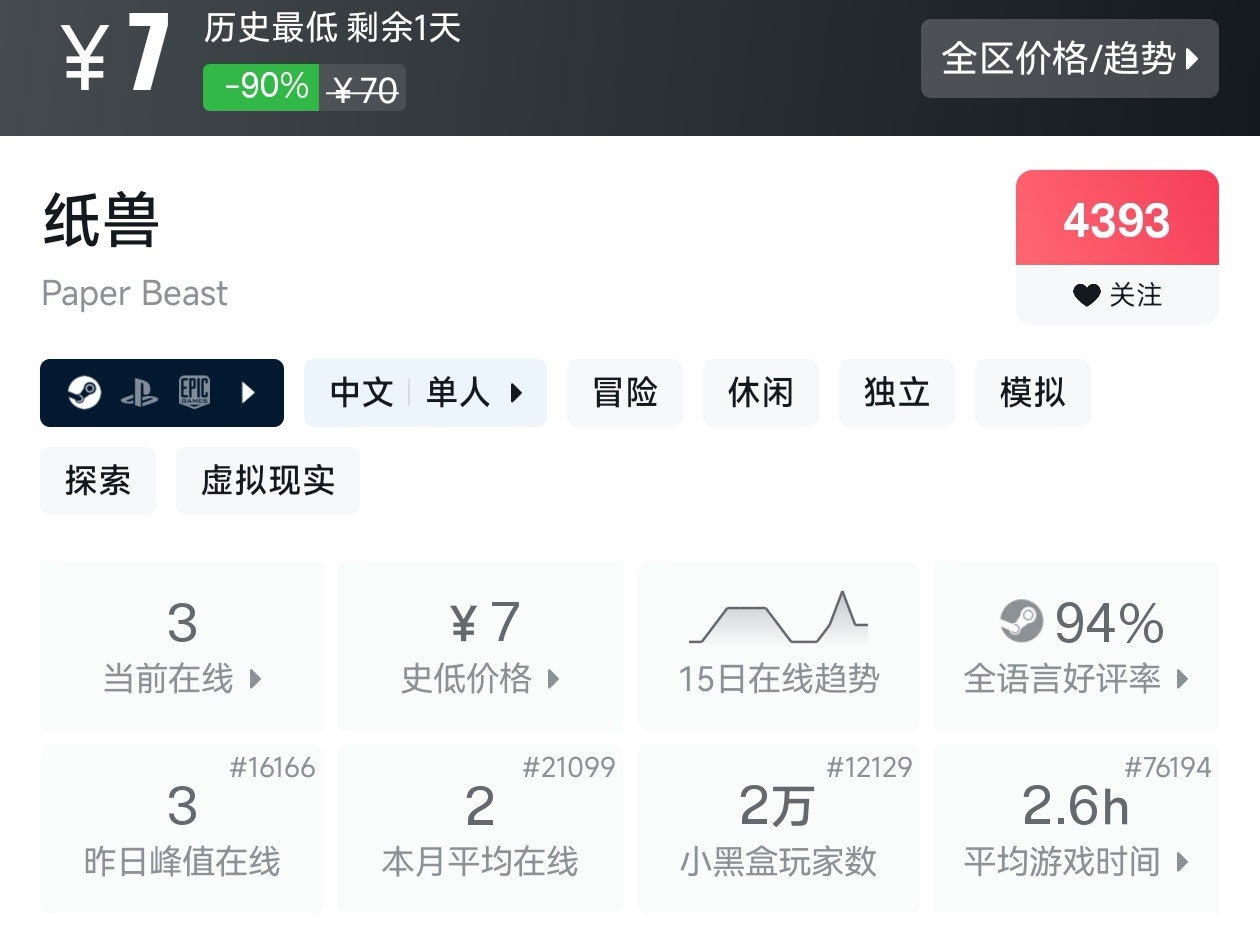Viewport: 1260px width, 932px height.
Task: Choose the 休闲 genre tag
Action: click(761, 393)
